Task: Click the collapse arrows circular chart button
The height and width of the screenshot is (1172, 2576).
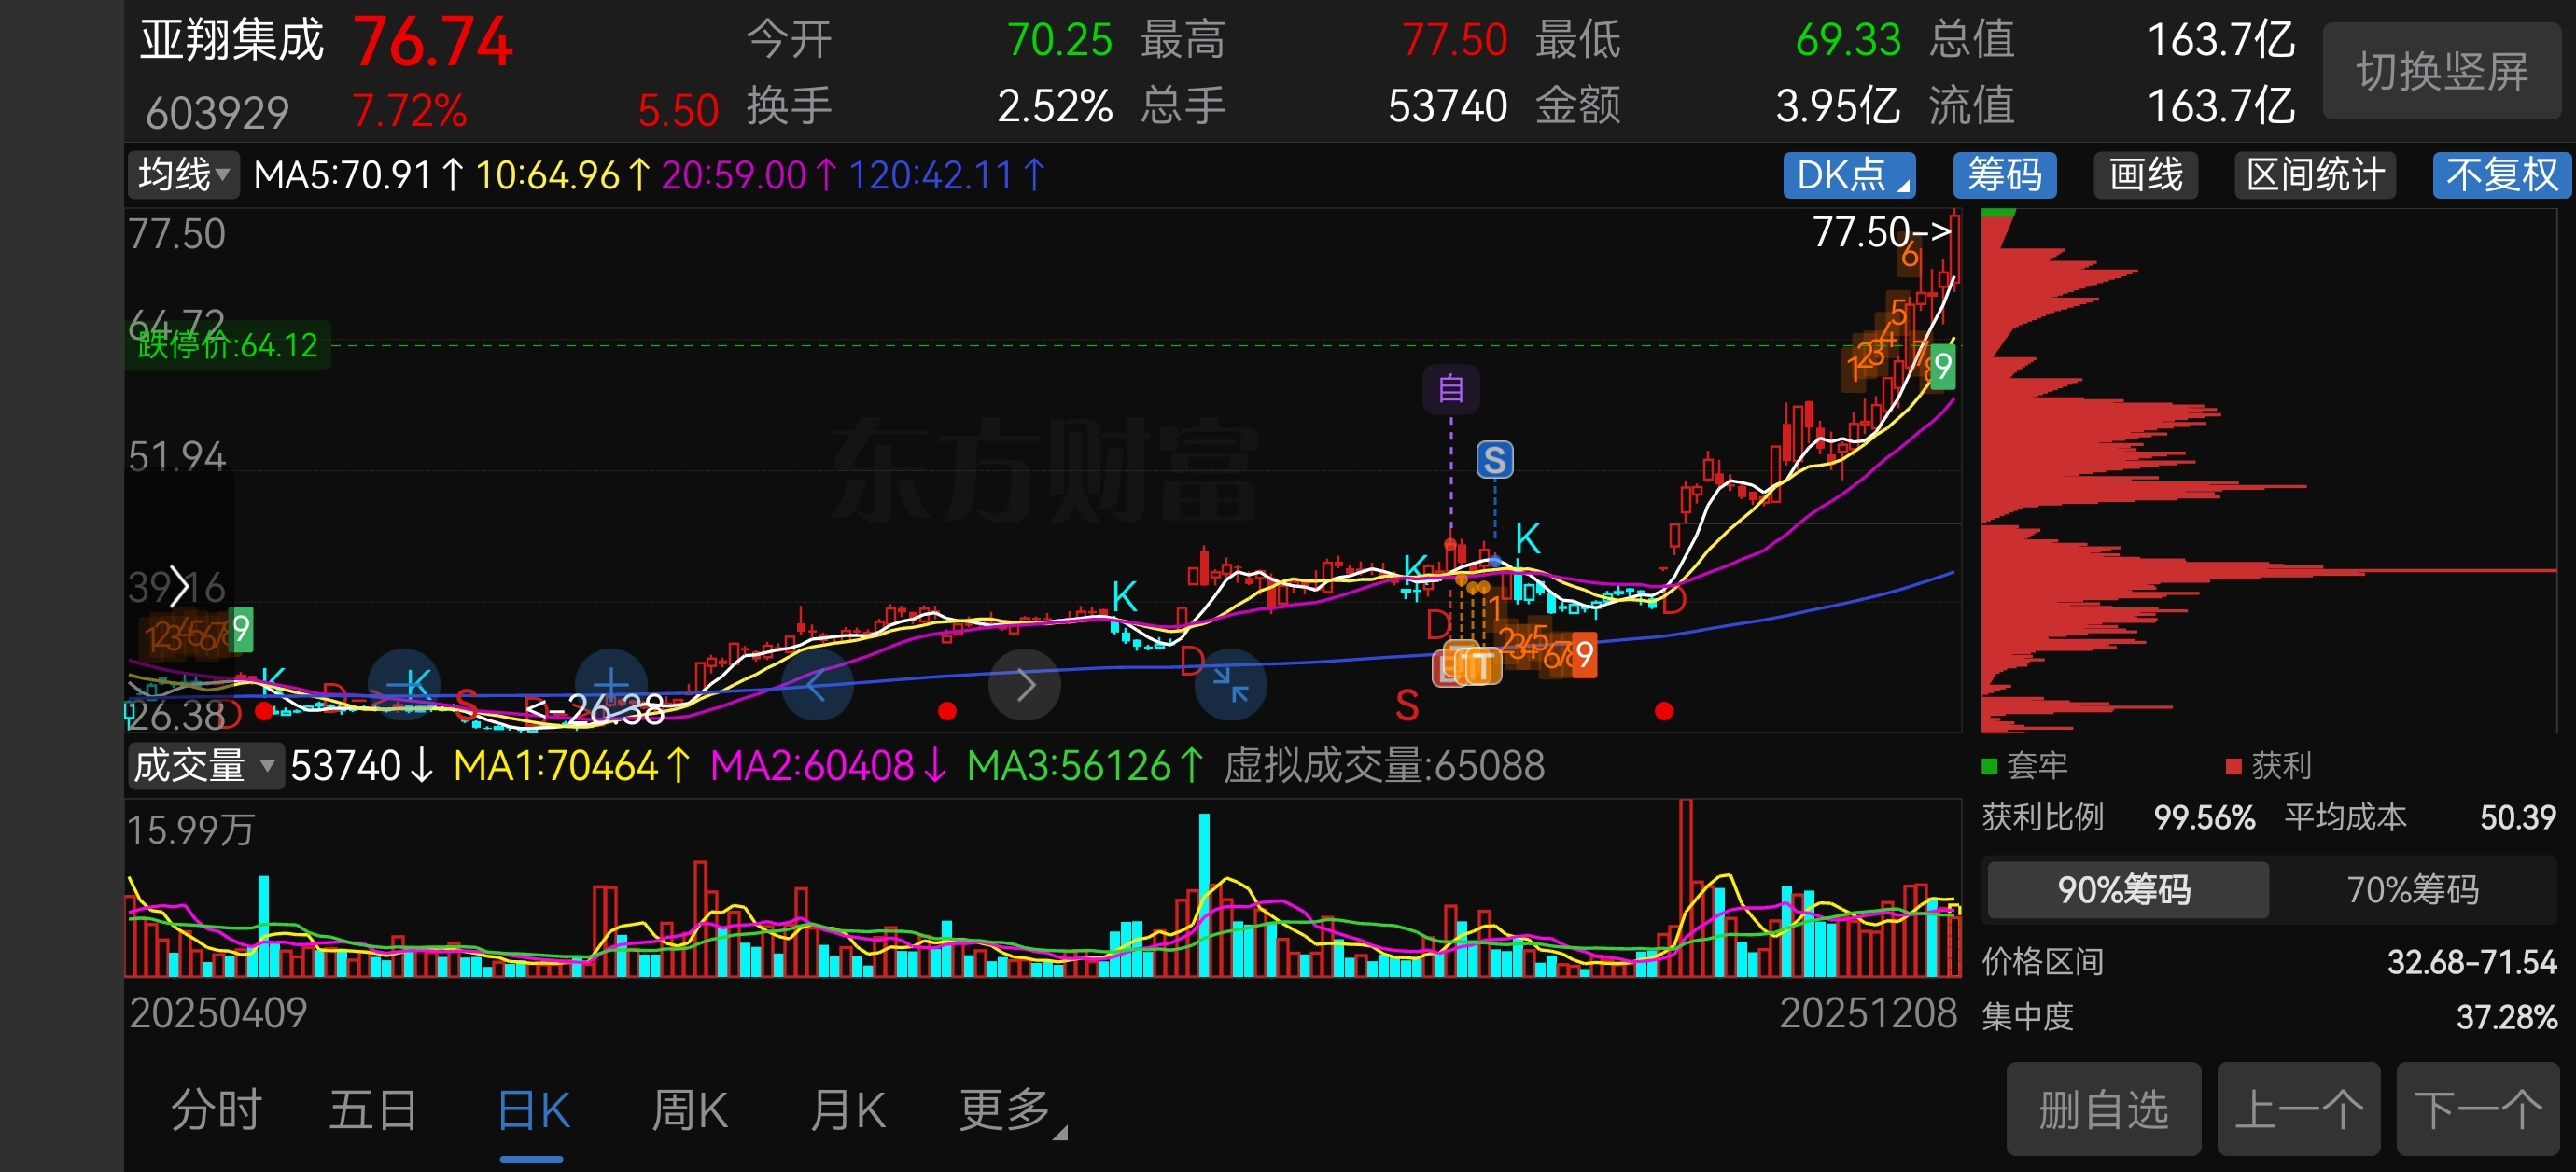Action: tap(1231, 685)
